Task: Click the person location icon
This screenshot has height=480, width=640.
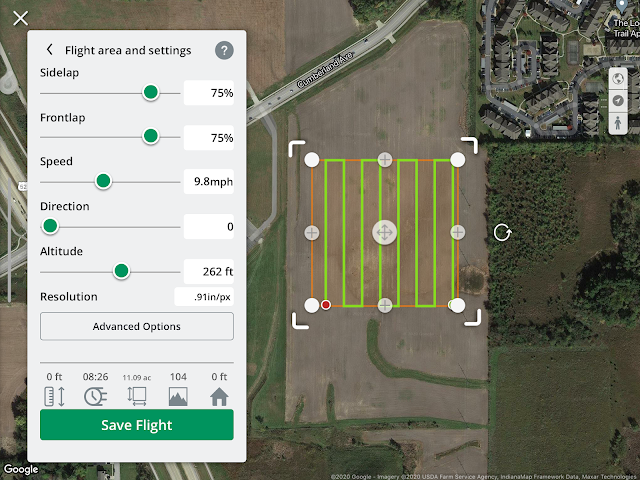Action: pyautogui.click(x=618, y=122)
